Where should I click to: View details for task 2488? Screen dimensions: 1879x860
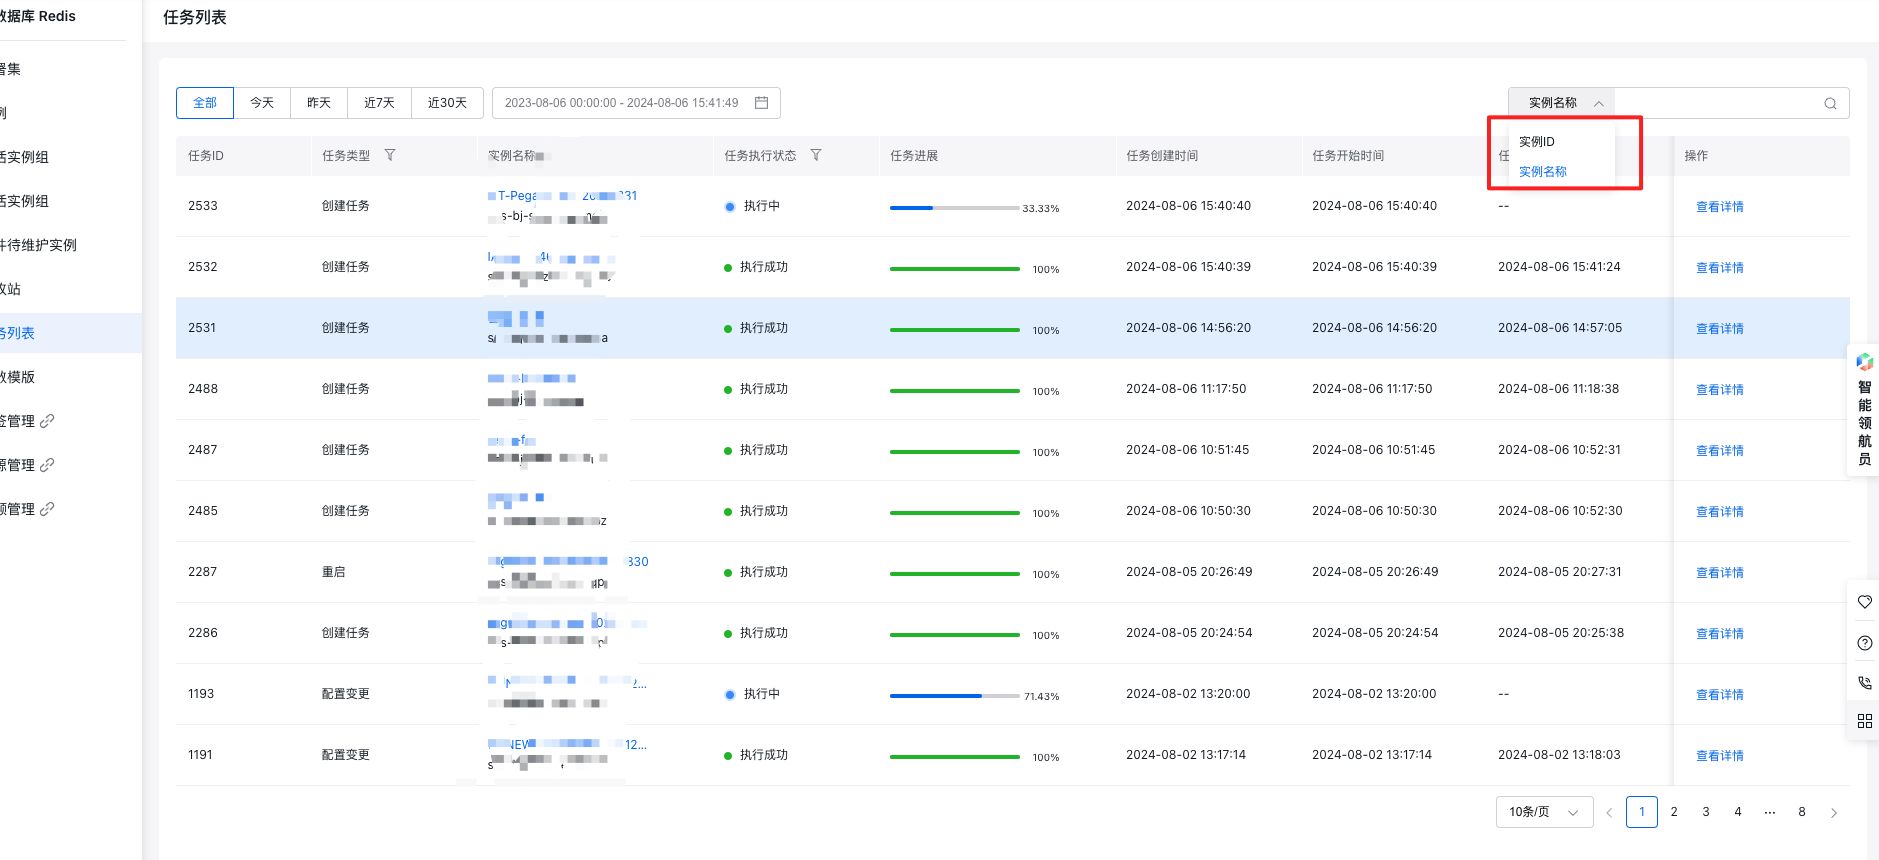1719,390
